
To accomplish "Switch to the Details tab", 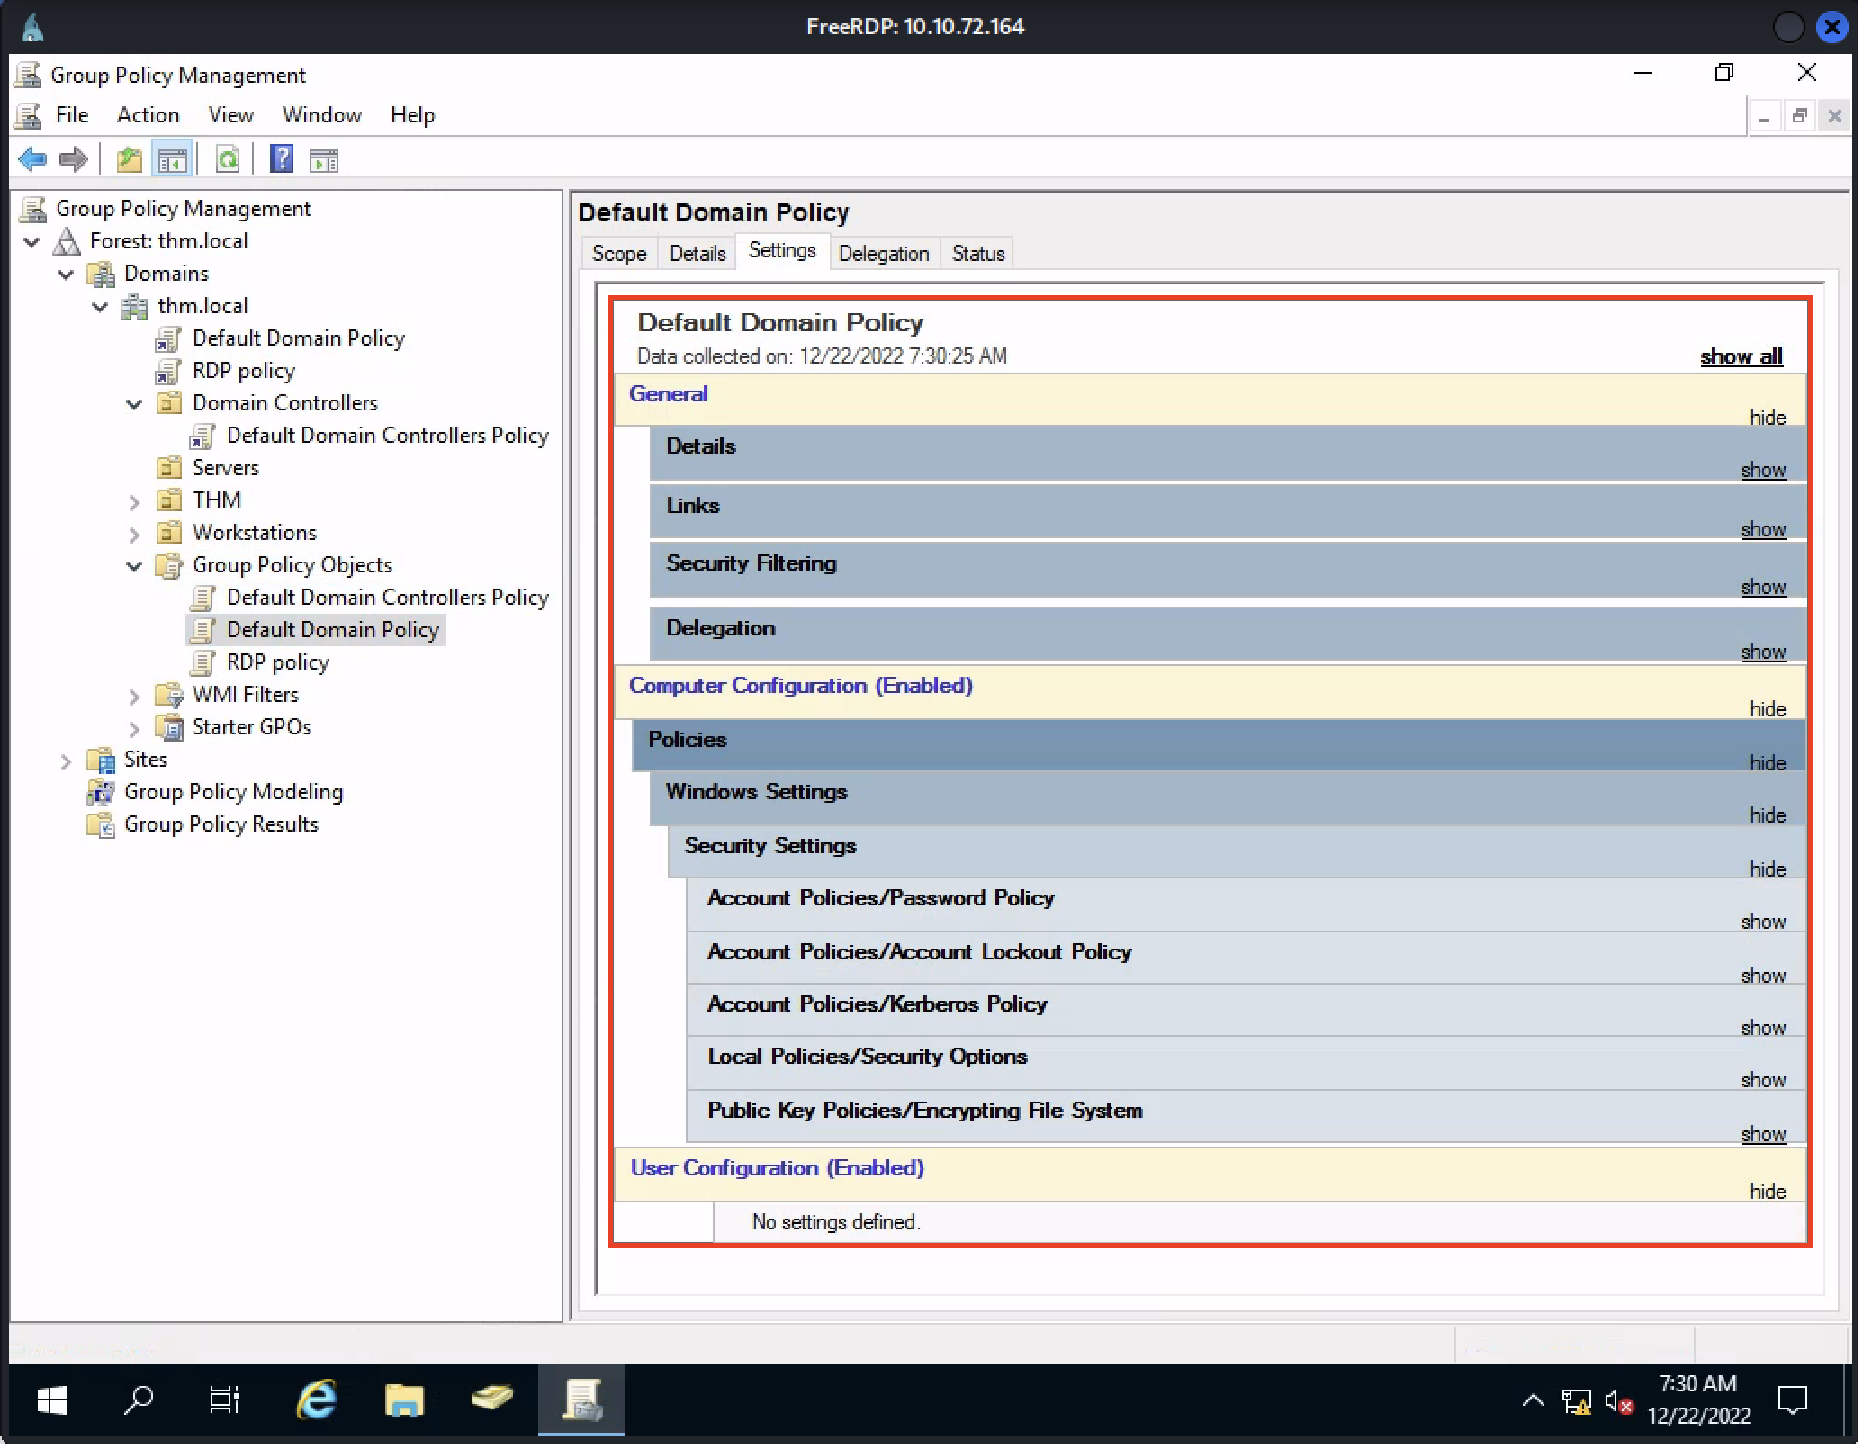I will pyautogui.click(x=697, y=254).
